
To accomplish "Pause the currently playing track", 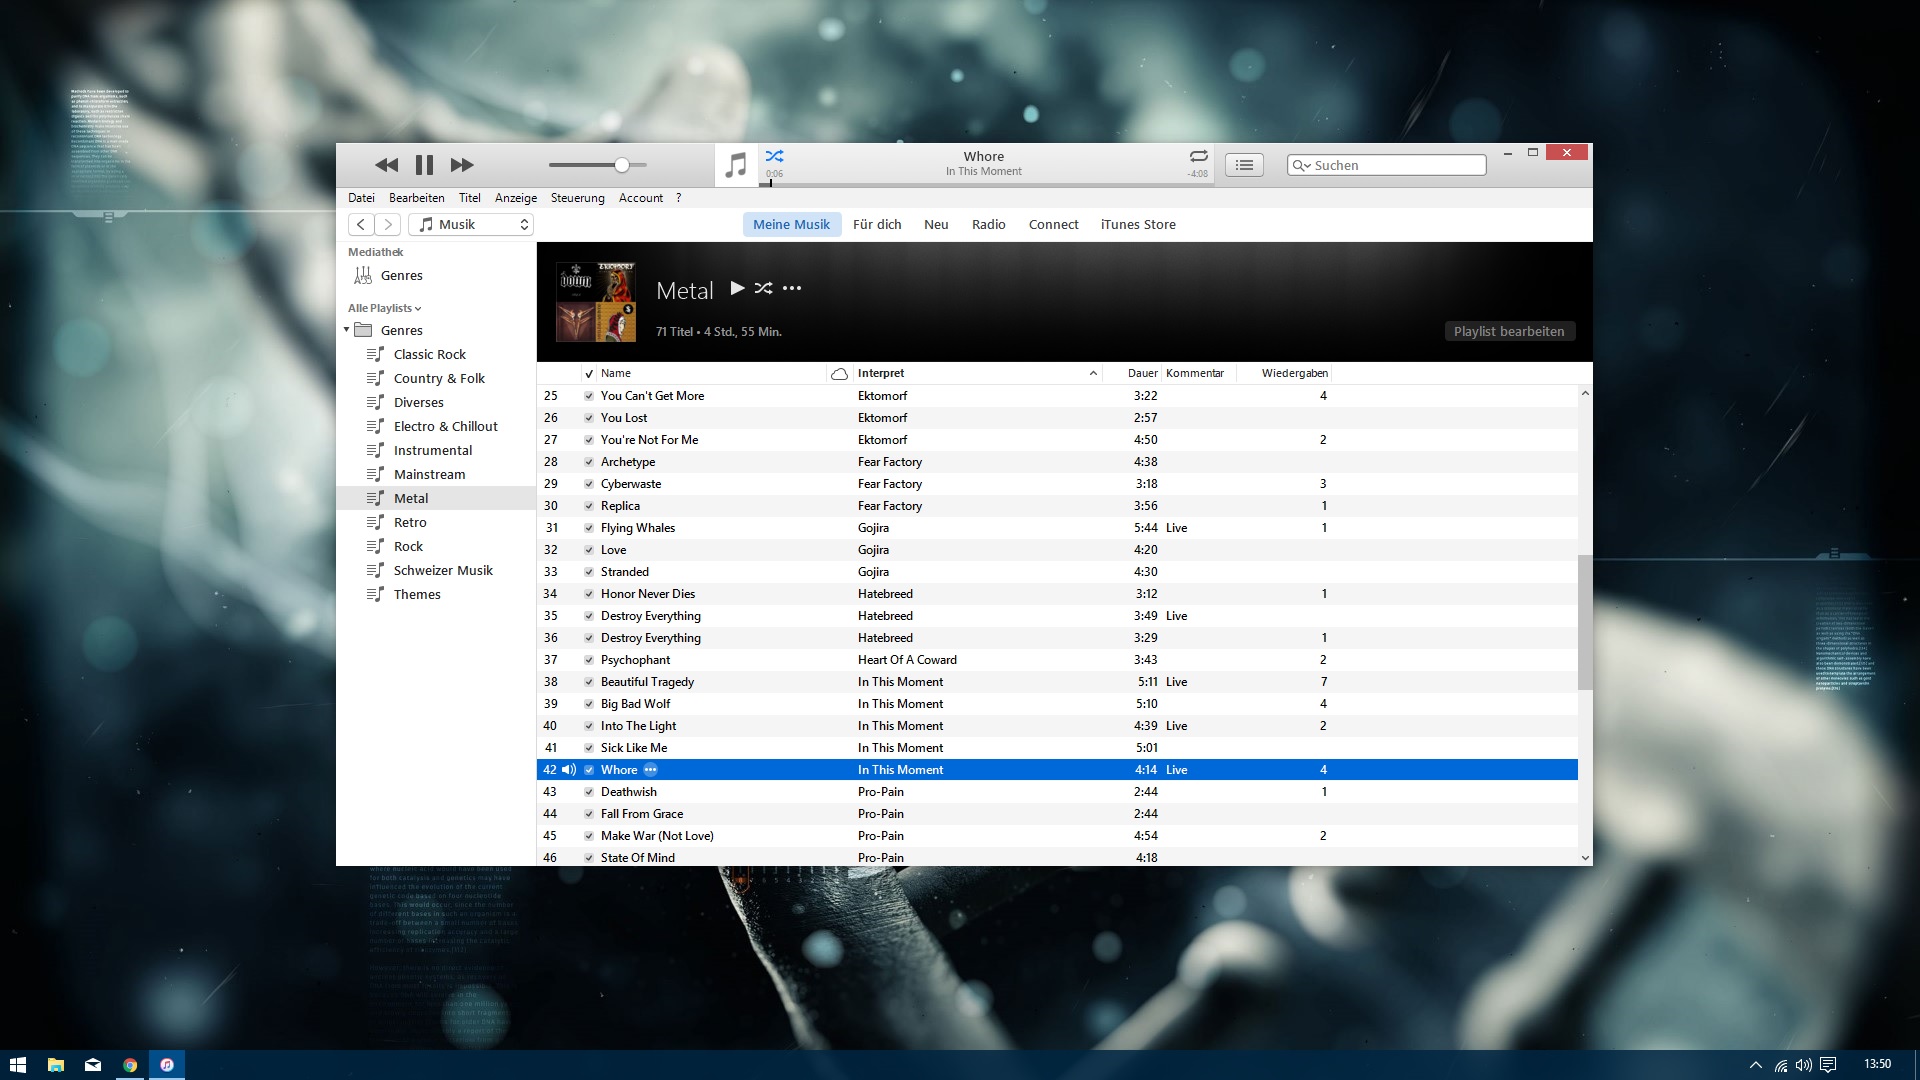I will tap(424, 165).
